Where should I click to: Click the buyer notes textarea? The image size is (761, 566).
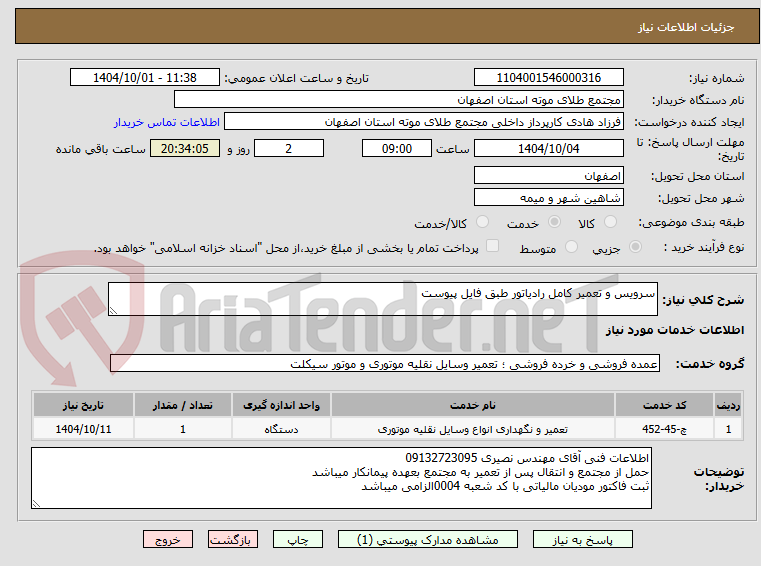[x=341, y=478]
